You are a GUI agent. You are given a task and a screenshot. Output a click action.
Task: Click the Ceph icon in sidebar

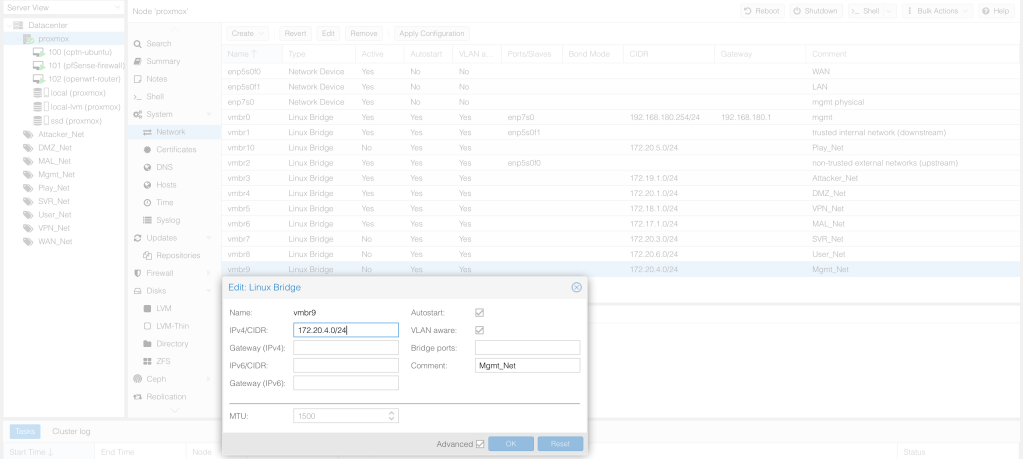click(x=138, y=378)
